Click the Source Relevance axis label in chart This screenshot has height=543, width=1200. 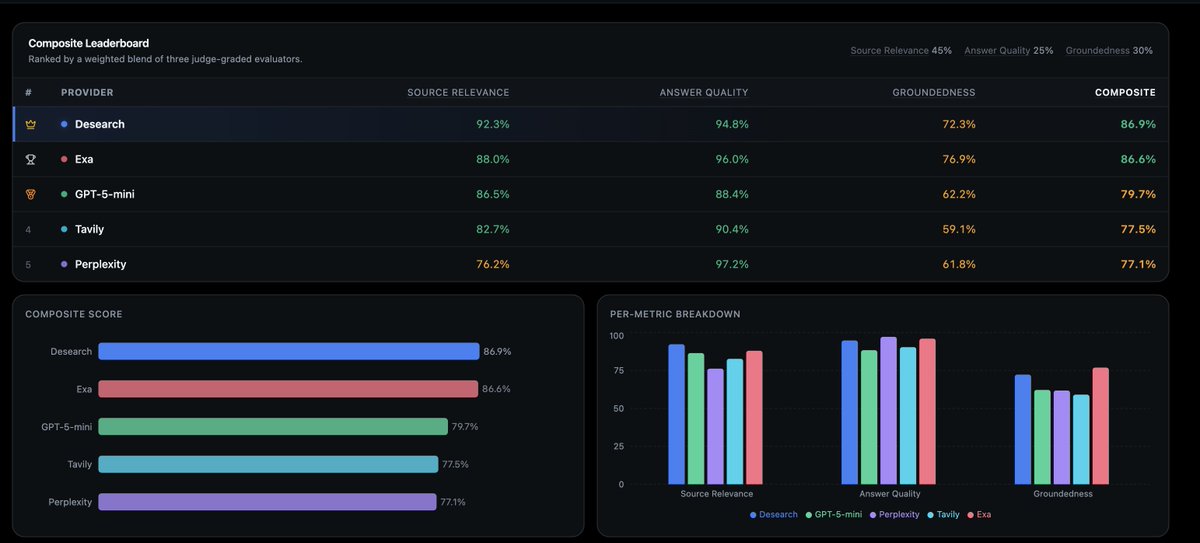716,494
